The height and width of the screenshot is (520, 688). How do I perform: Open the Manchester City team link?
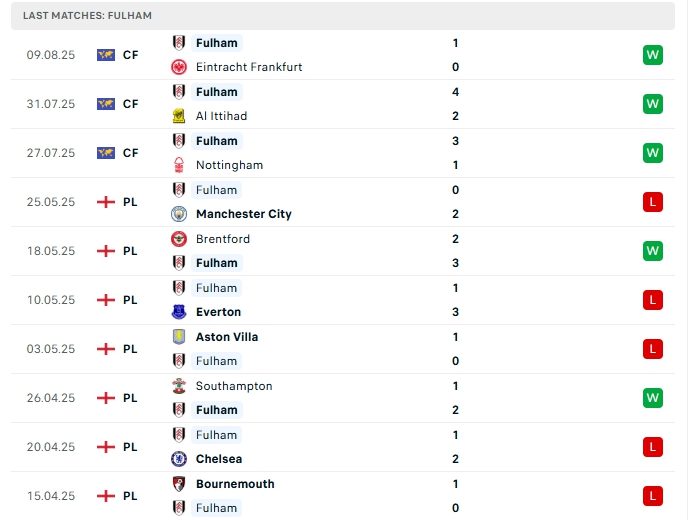click(243, 214)
